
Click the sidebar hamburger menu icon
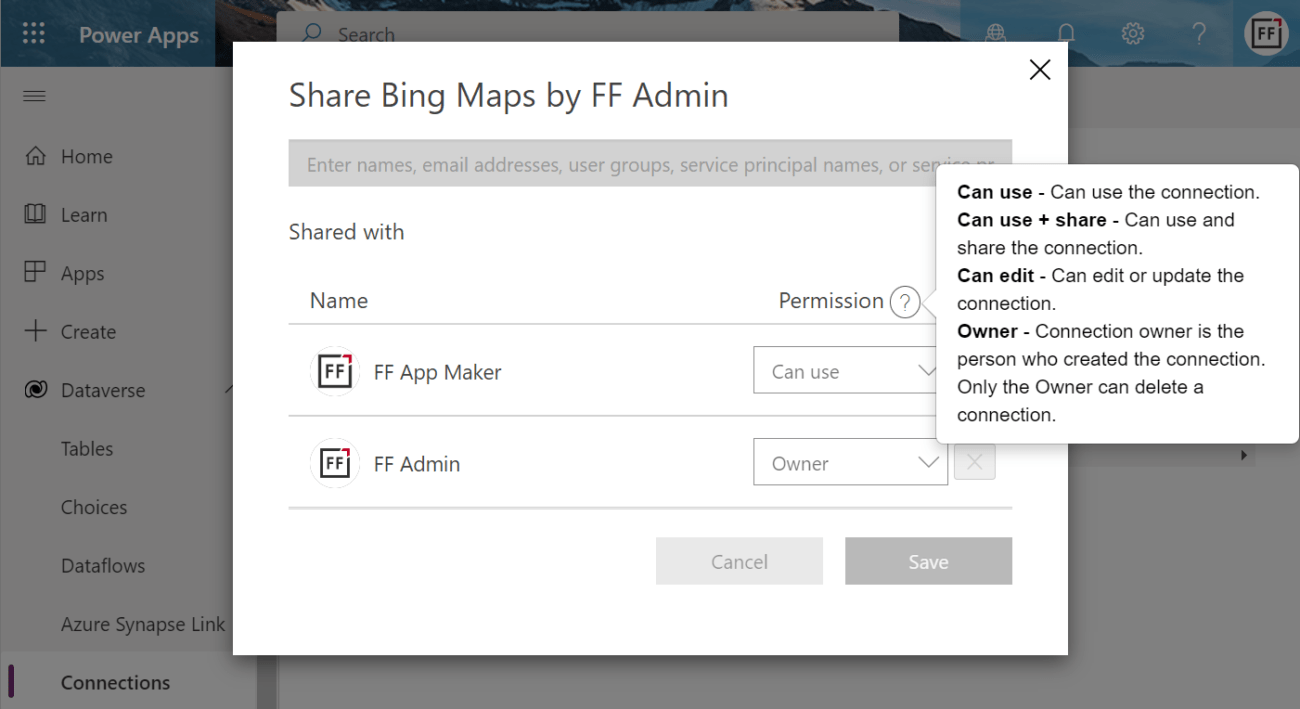(33, 96)
